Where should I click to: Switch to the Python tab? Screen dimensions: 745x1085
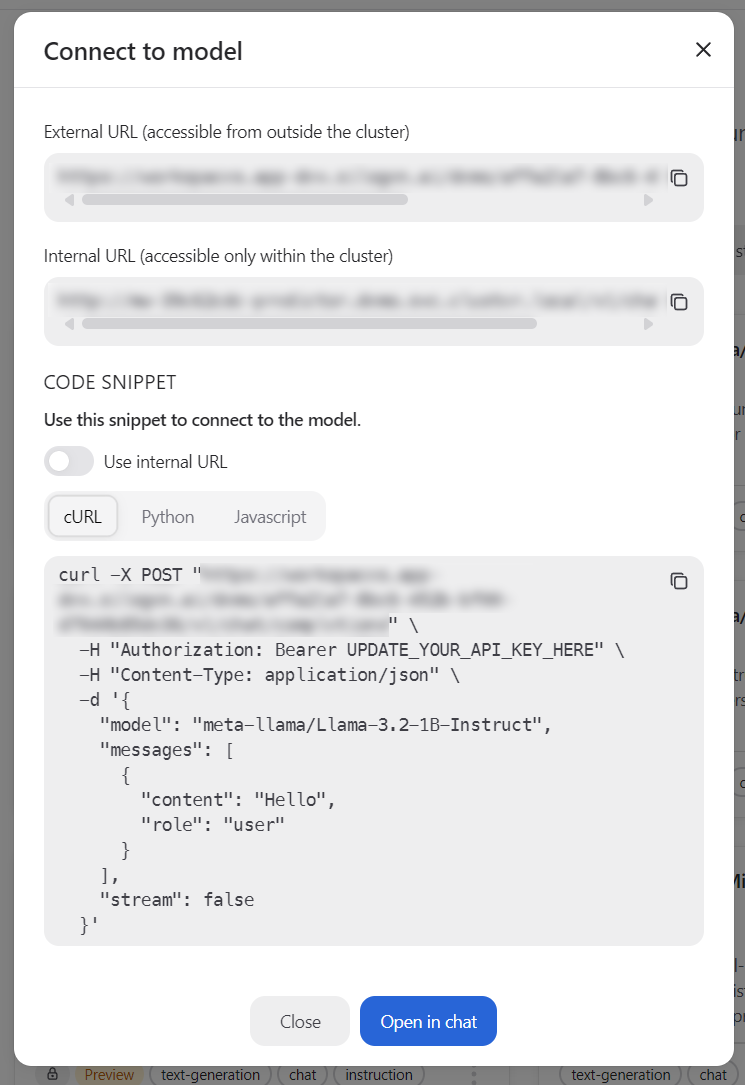coord(167,516)
